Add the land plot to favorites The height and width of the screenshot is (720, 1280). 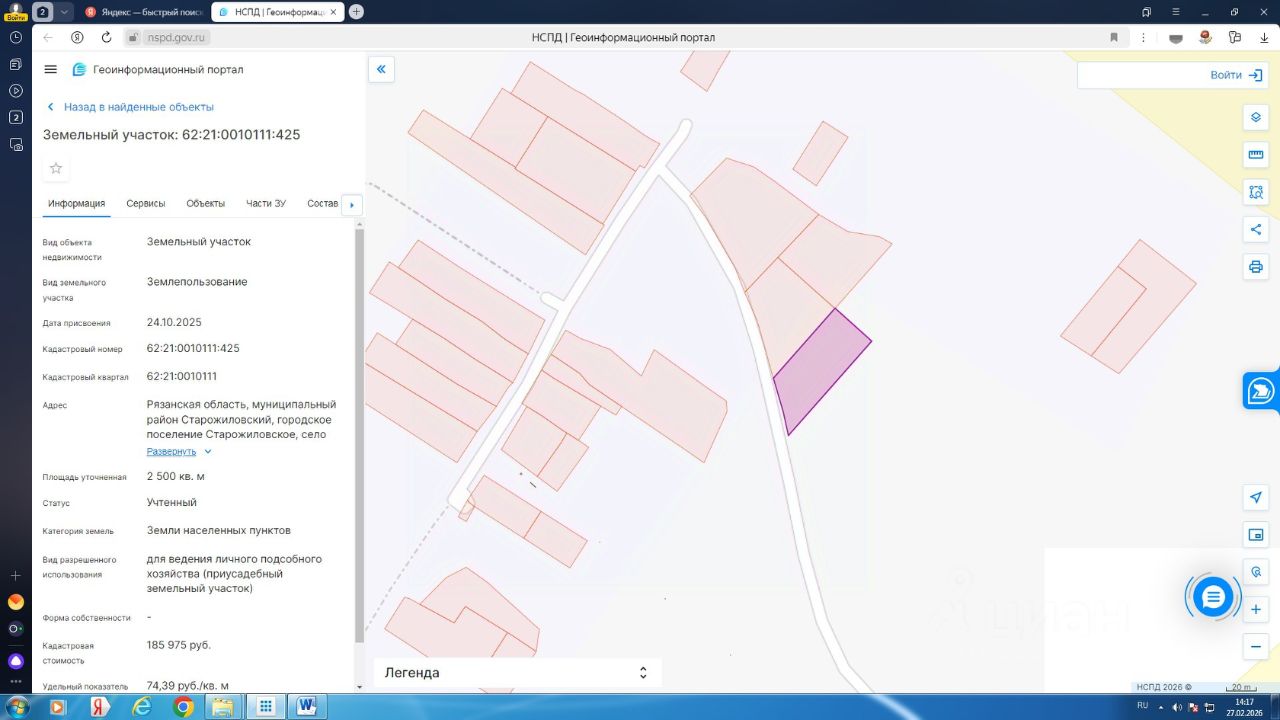[x=56, y=168]
